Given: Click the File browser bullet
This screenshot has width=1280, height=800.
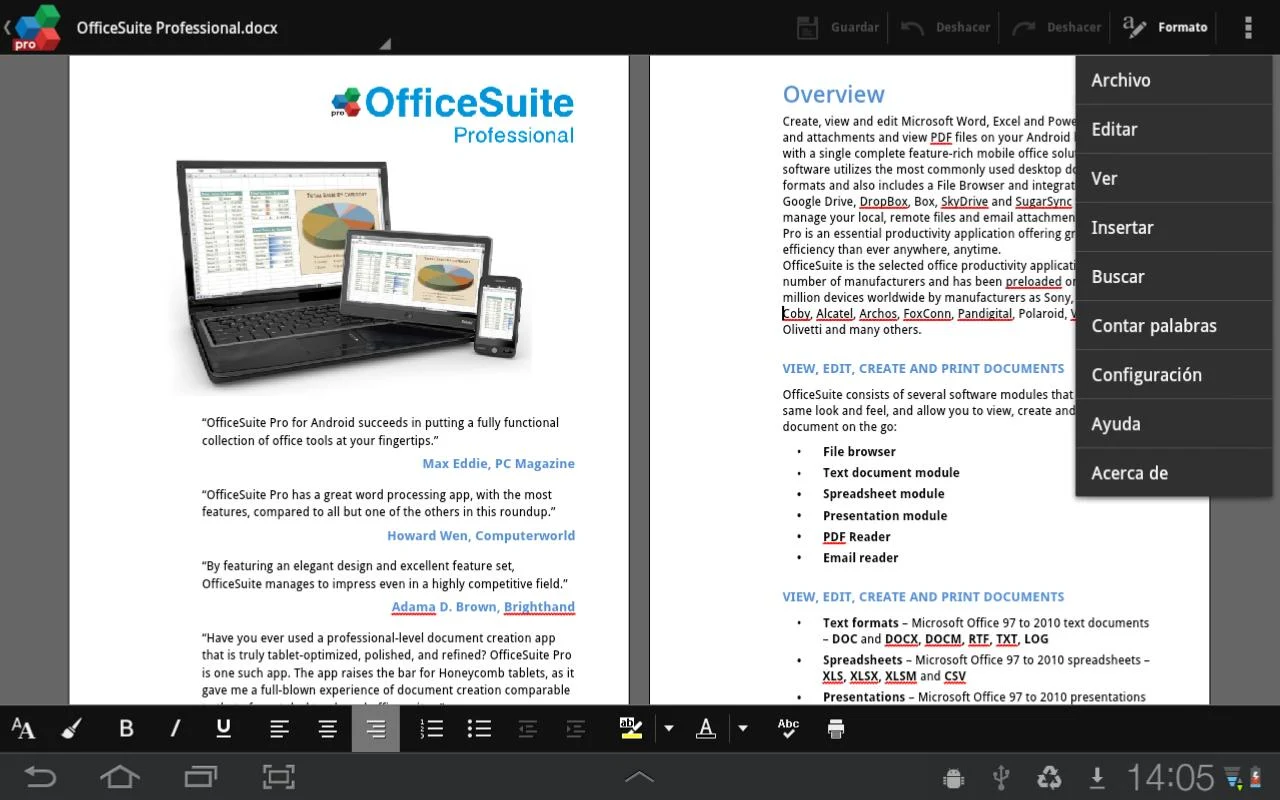Looking at the screenshot, I should click(859, 452).
